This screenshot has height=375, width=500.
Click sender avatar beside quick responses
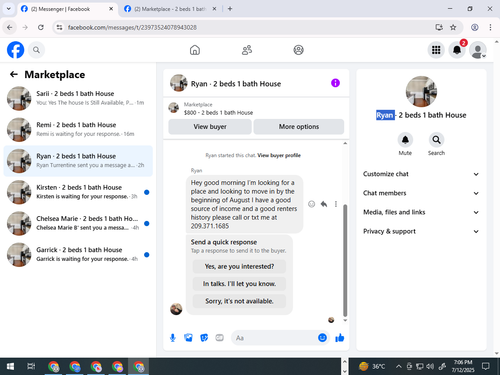pyautogui.click(x=176, y=309)
